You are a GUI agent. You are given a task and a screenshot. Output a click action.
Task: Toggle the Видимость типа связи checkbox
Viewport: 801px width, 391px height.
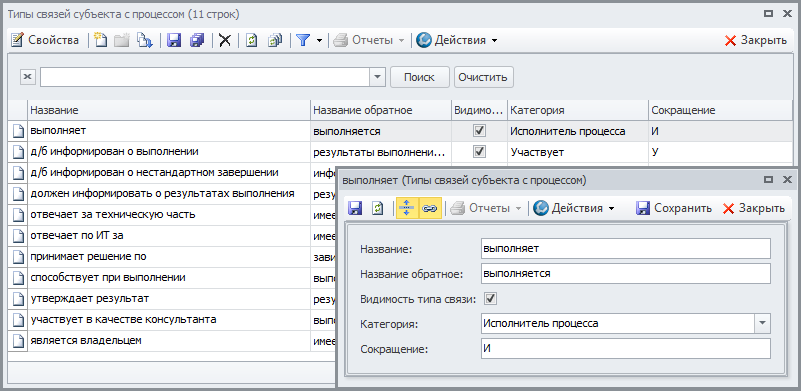[x=491, y=298]
